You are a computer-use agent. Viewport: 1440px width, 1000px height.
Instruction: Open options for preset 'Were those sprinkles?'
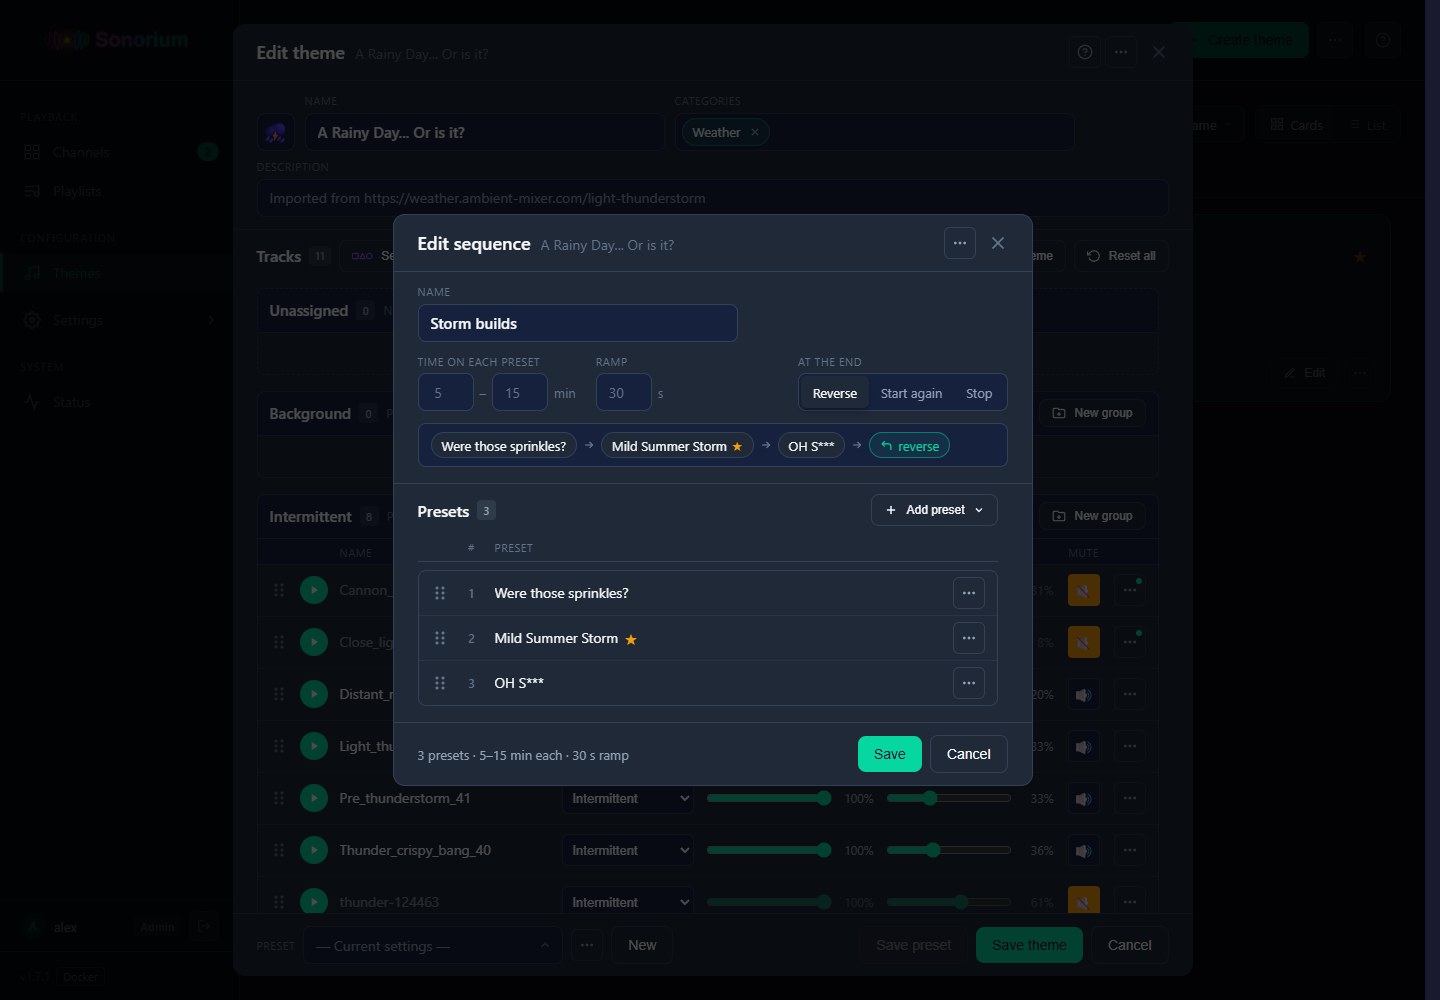coord(969,593)
